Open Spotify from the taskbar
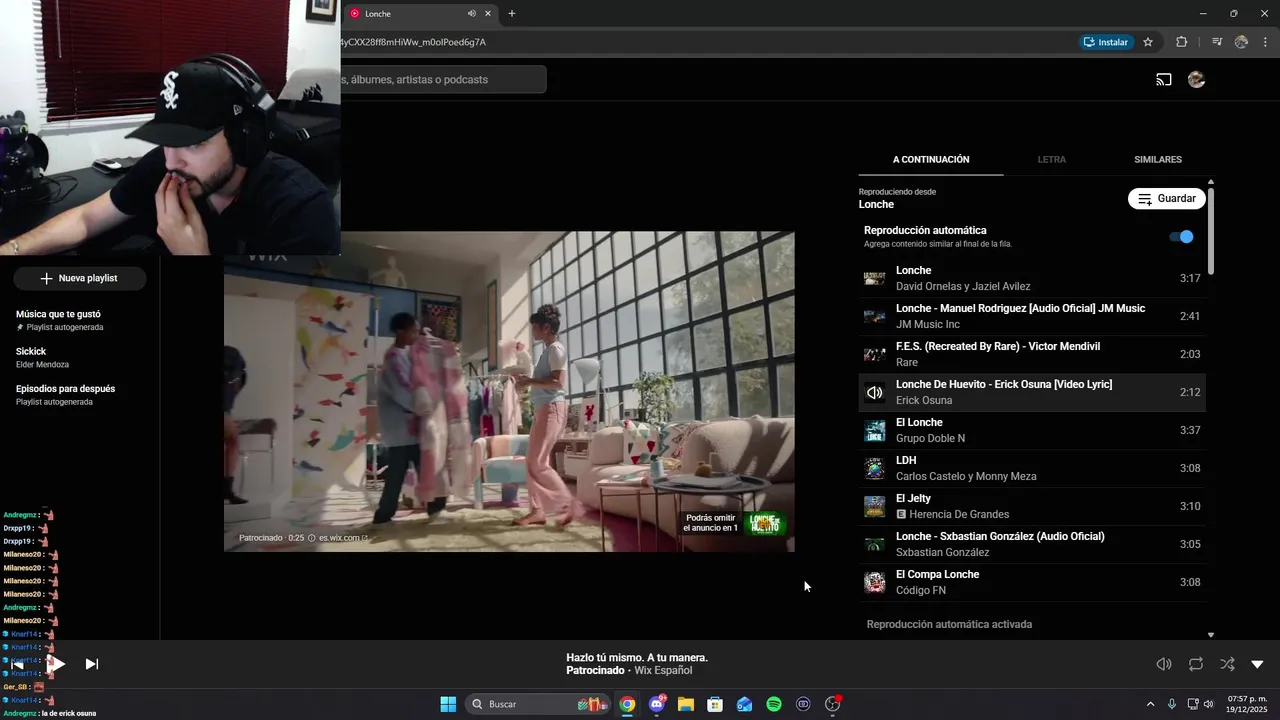Screen dimensions: 1280x720 (x=774, y=704)
